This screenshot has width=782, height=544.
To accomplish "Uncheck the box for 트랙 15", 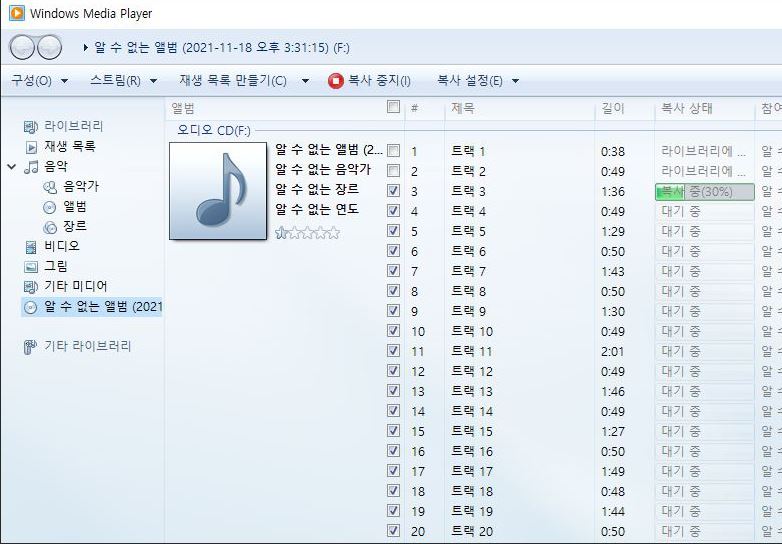I will tap(393, 431).
